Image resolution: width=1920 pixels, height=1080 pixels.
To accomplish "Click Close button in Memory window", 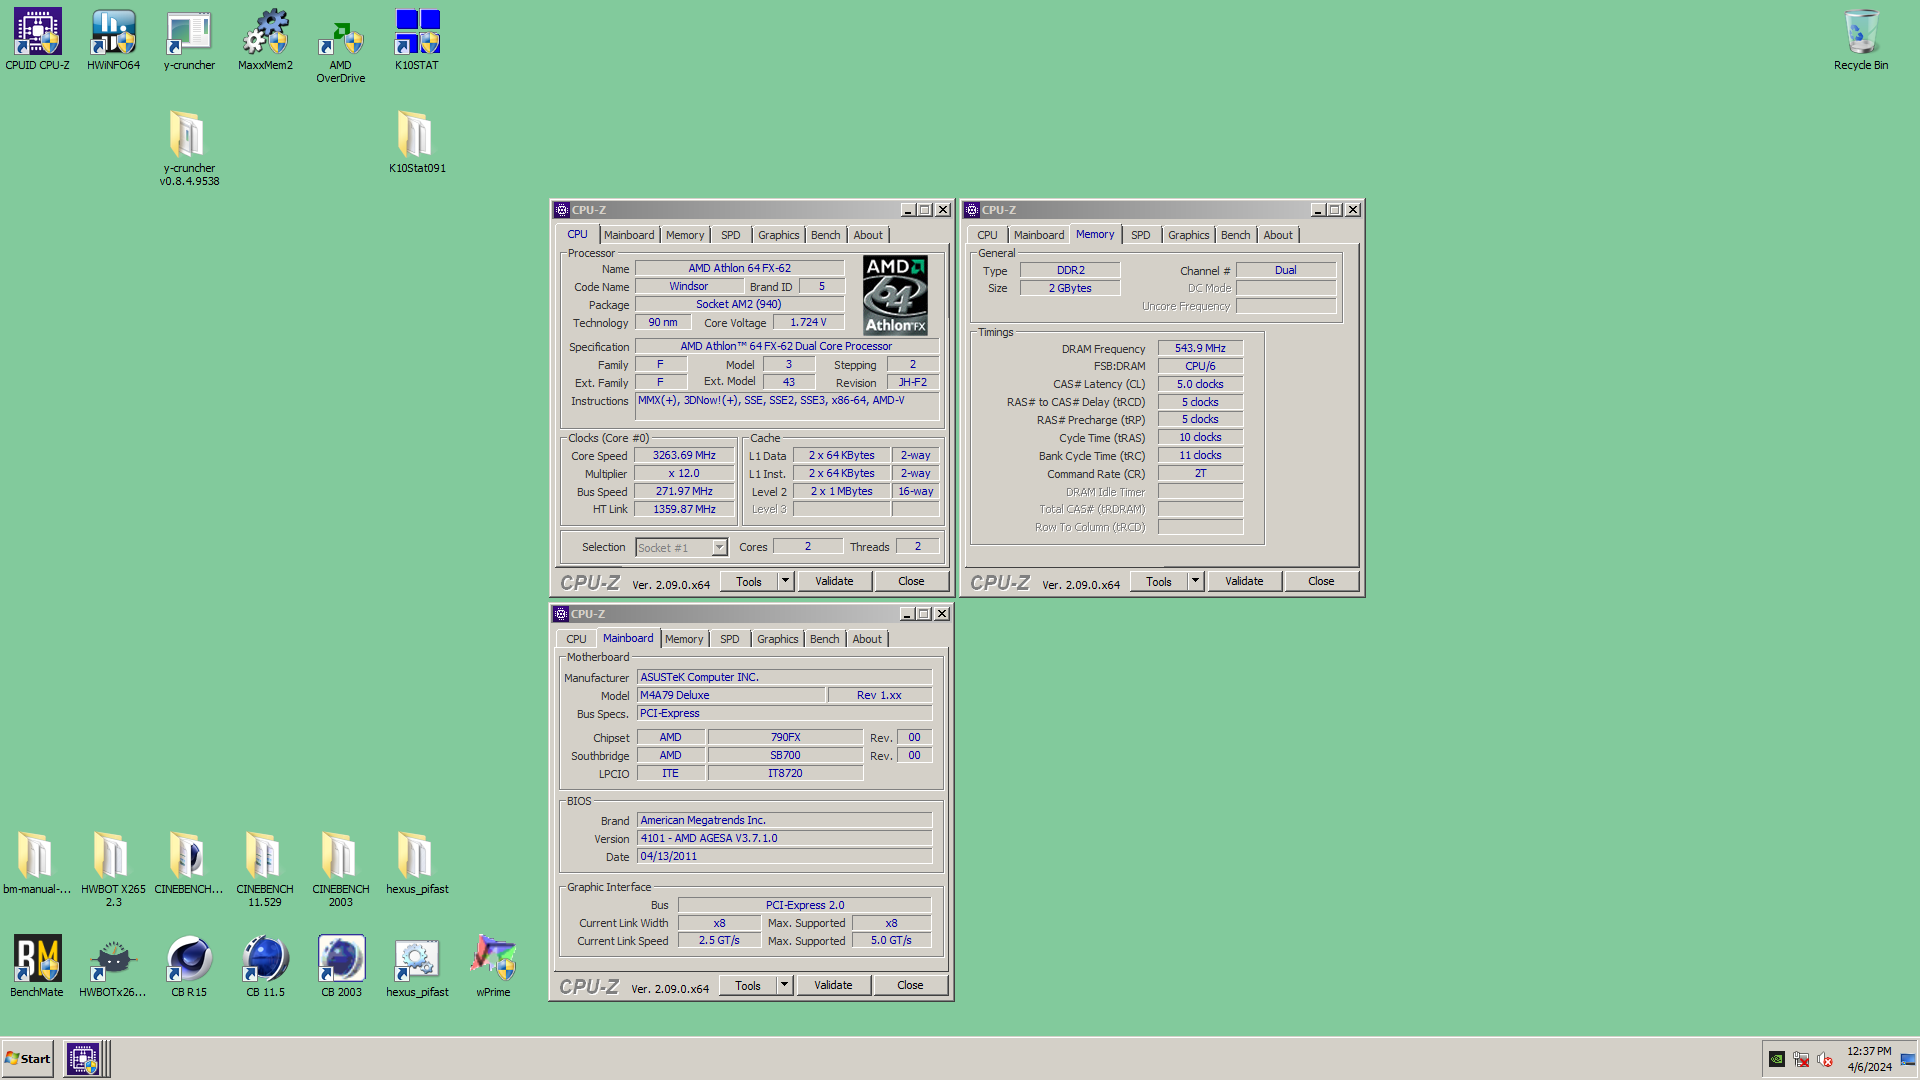I will pos(1321,581).
